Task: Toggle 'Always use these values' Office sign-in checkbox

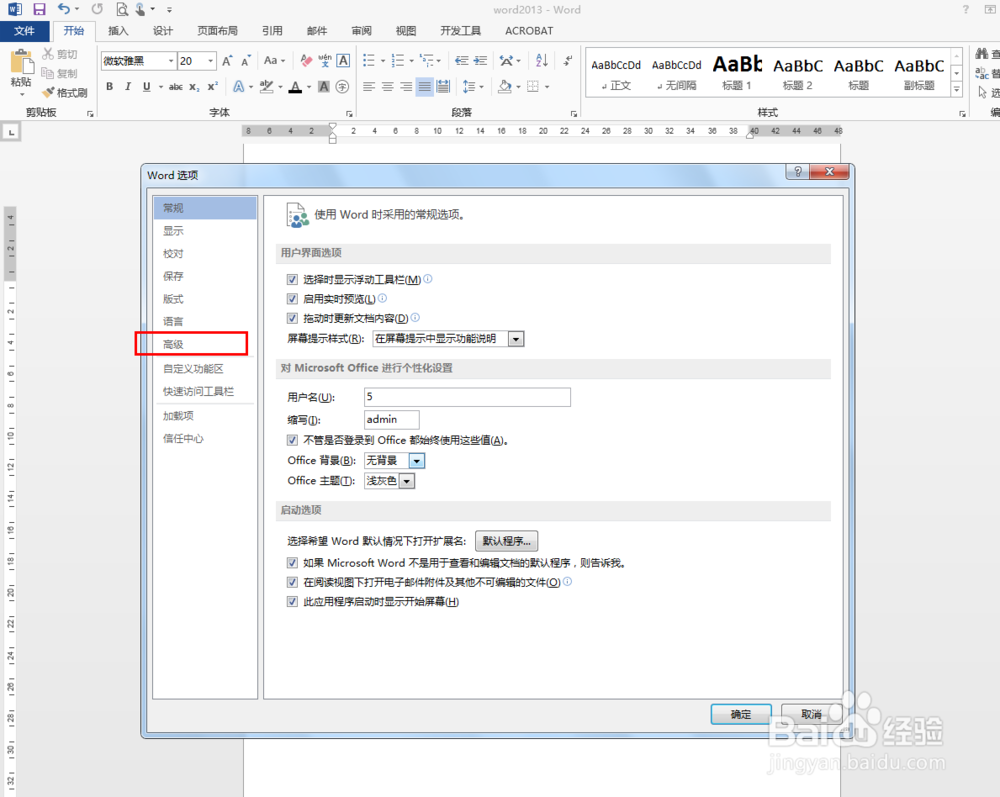Action: 292,440
